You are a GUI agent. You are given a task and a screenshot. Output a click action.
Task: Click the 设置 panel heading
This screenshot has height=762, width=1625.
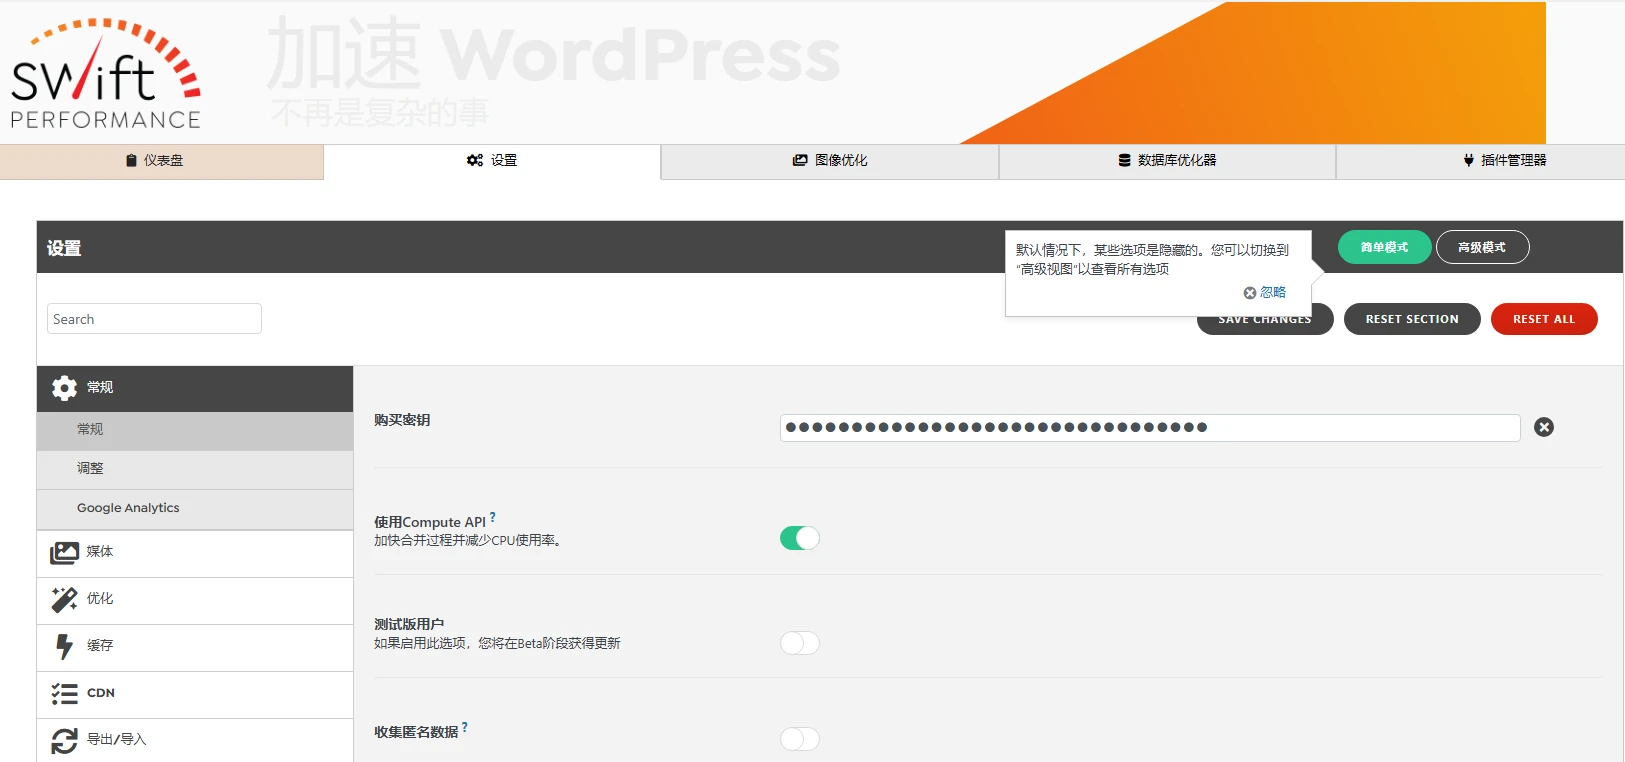pyautogui.click(x=64, y=248)
